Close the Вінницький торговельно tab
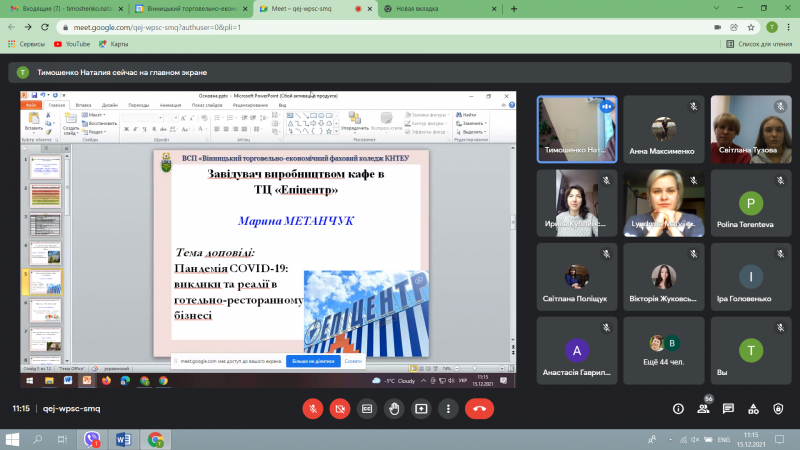The image size is (800, 450). (245, 9)
